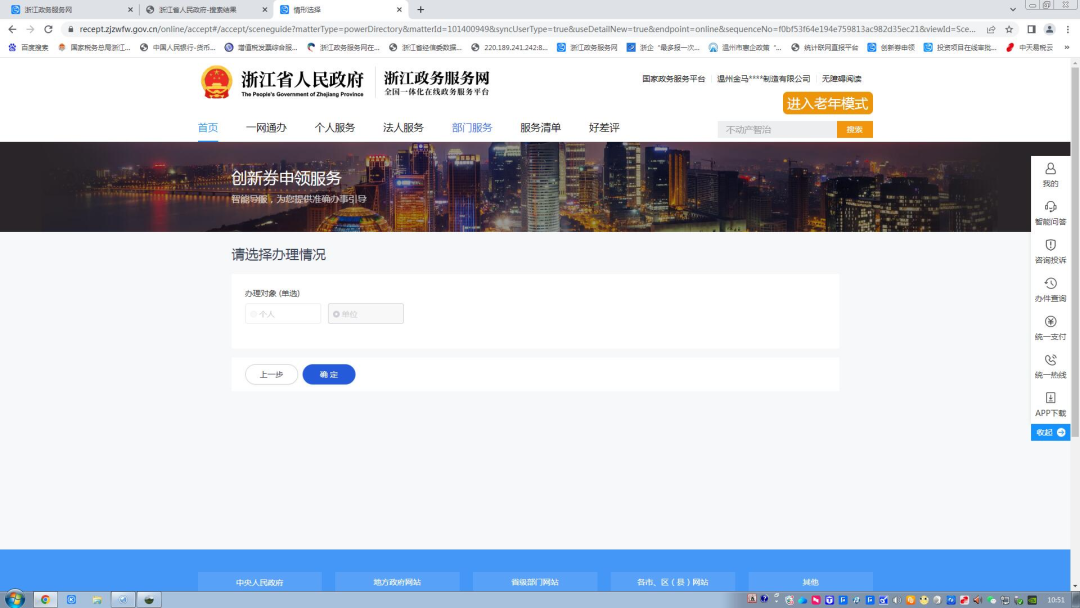
Task: Open the 一网通办 menu item
Action: 266,127
